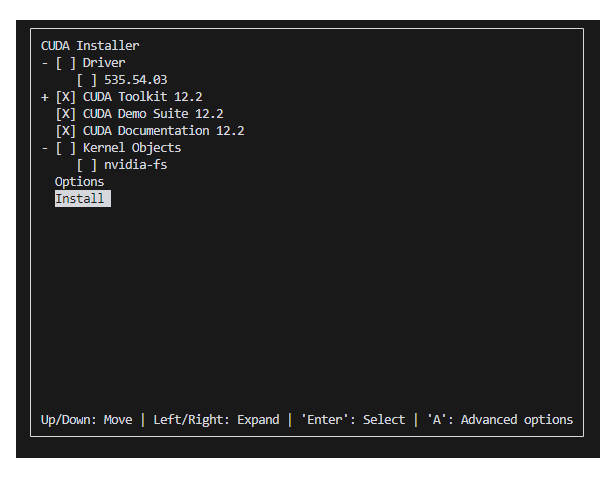Select the CUDA Demo Suite 12.2 label
The height and width of the screenshot is (480, 616).
click(x=153, y=114)
